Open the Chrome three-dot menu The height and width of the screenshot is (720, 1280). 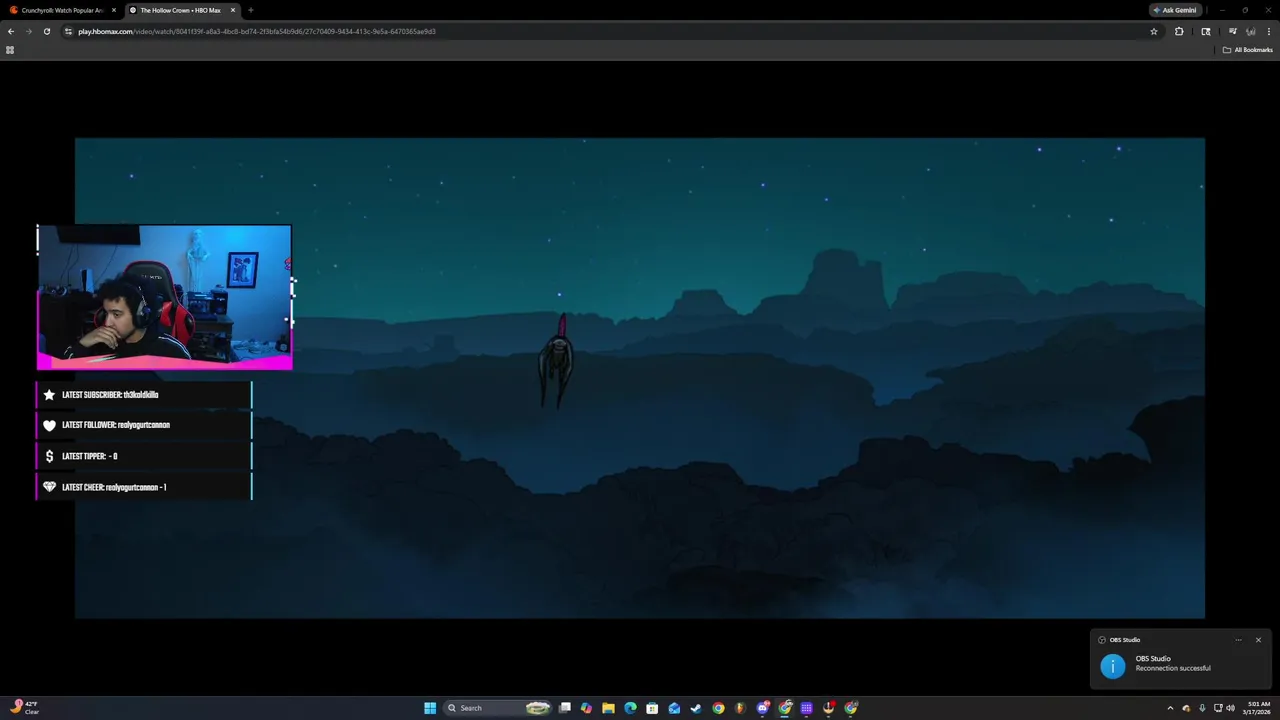click(x=1268, y=31)
